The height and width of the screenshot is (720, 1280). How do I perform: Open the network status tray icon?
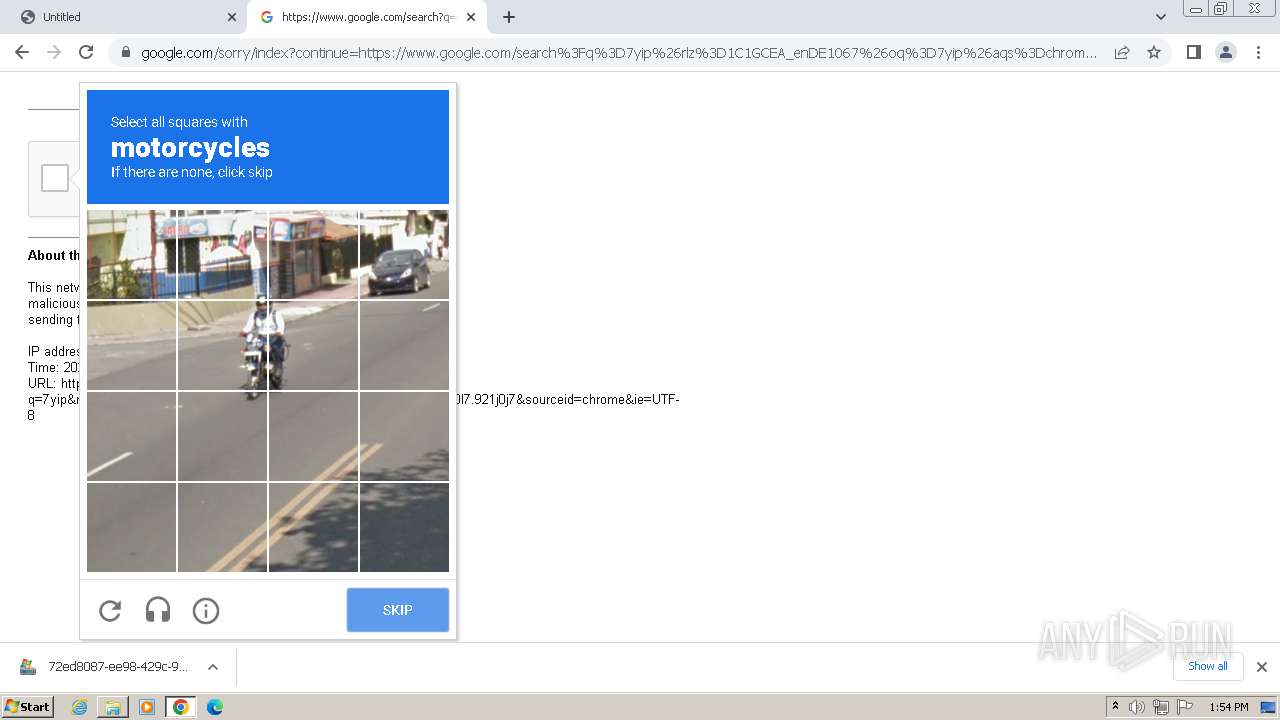(x=1160, y=707)
